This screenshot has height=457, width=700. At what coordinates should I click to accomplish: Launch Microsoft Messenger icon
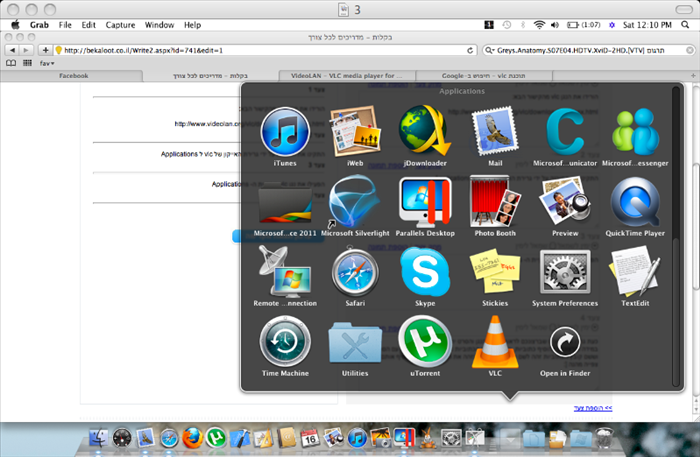635,132
